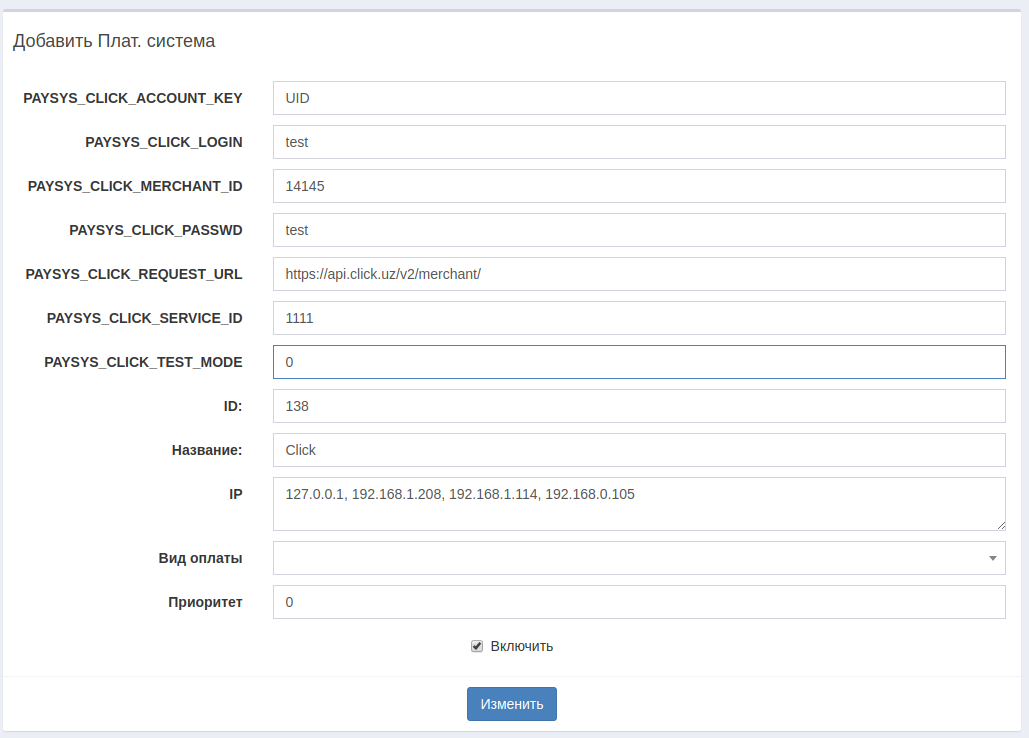Edit the request URL input field
The height and width of the screenshot is (738, 1029).
pyautogui.click(x=638, y=274)
